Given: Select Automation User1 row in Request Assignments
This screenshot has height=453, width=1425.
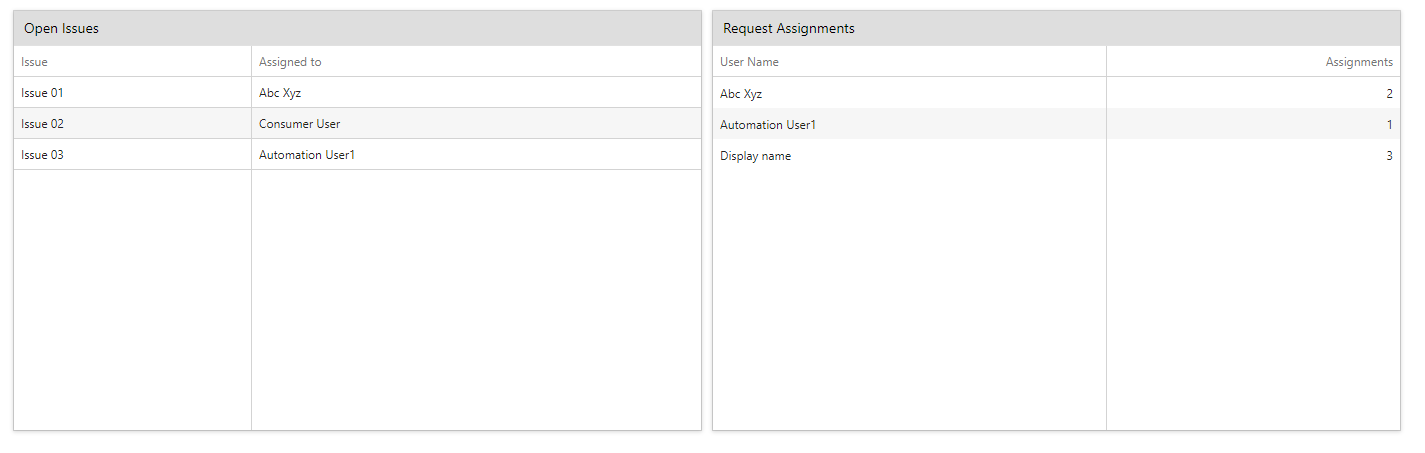Looking at the screenshot, I should coord(1056,125).
